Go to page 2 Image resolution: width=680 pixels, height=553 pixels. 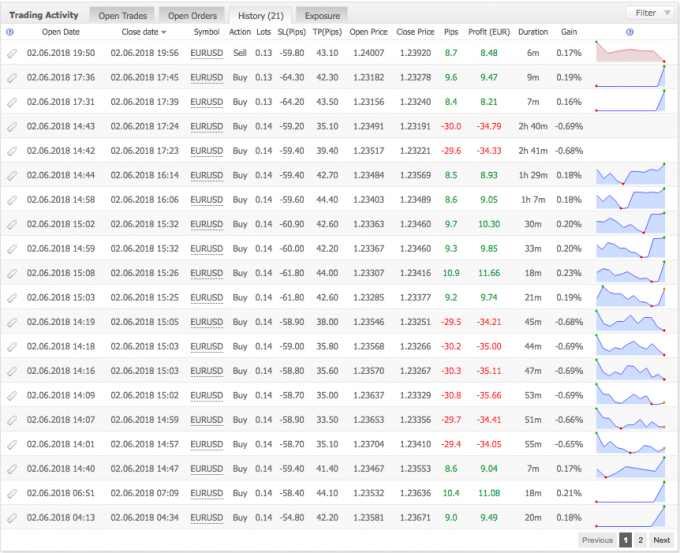(x=640, y=540)
